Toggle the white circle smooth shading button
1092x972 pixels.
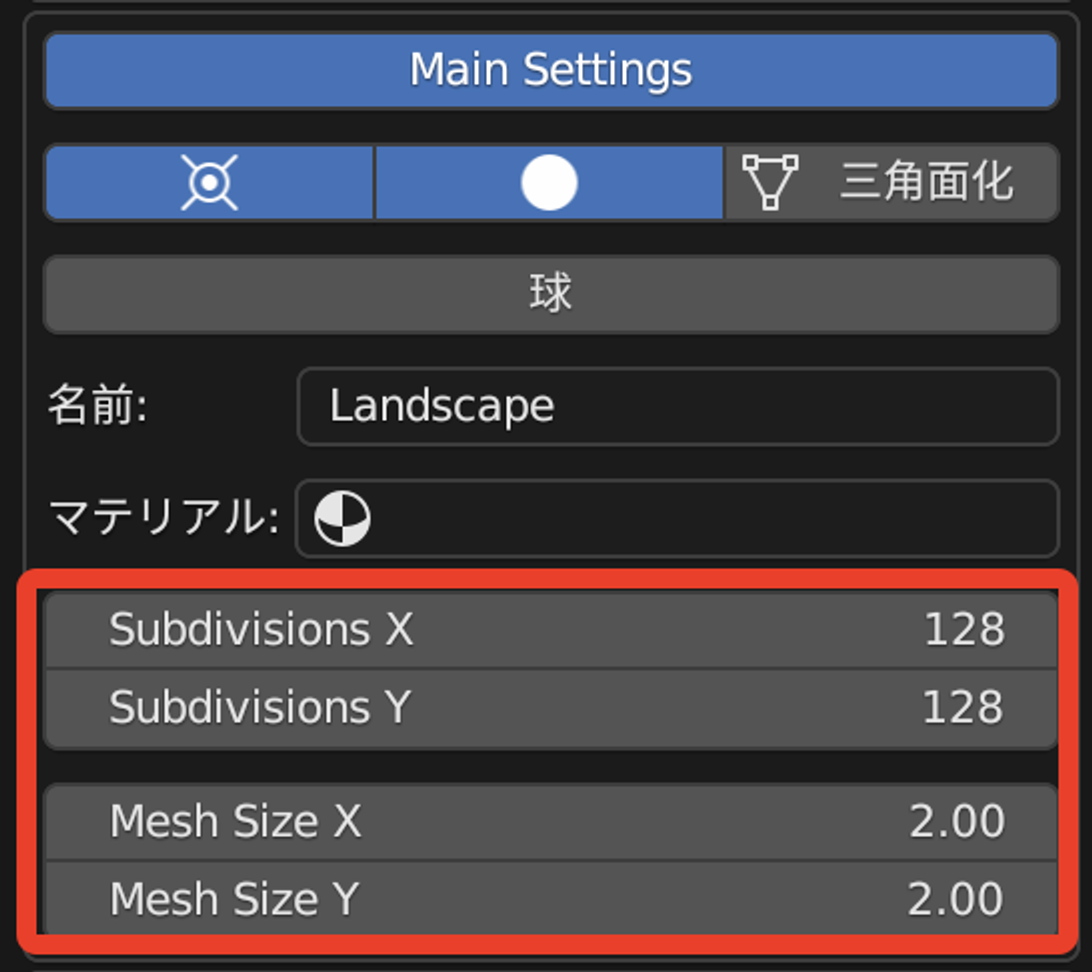(x=549, y=182)
